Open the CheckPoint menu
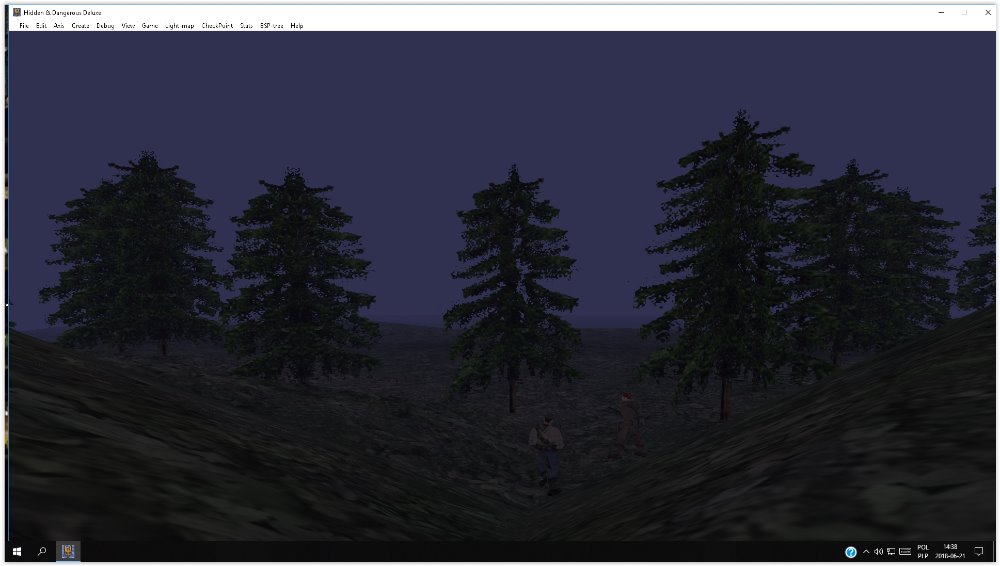The width and height of the screenshot is (1000, 566). coord(217,25)
